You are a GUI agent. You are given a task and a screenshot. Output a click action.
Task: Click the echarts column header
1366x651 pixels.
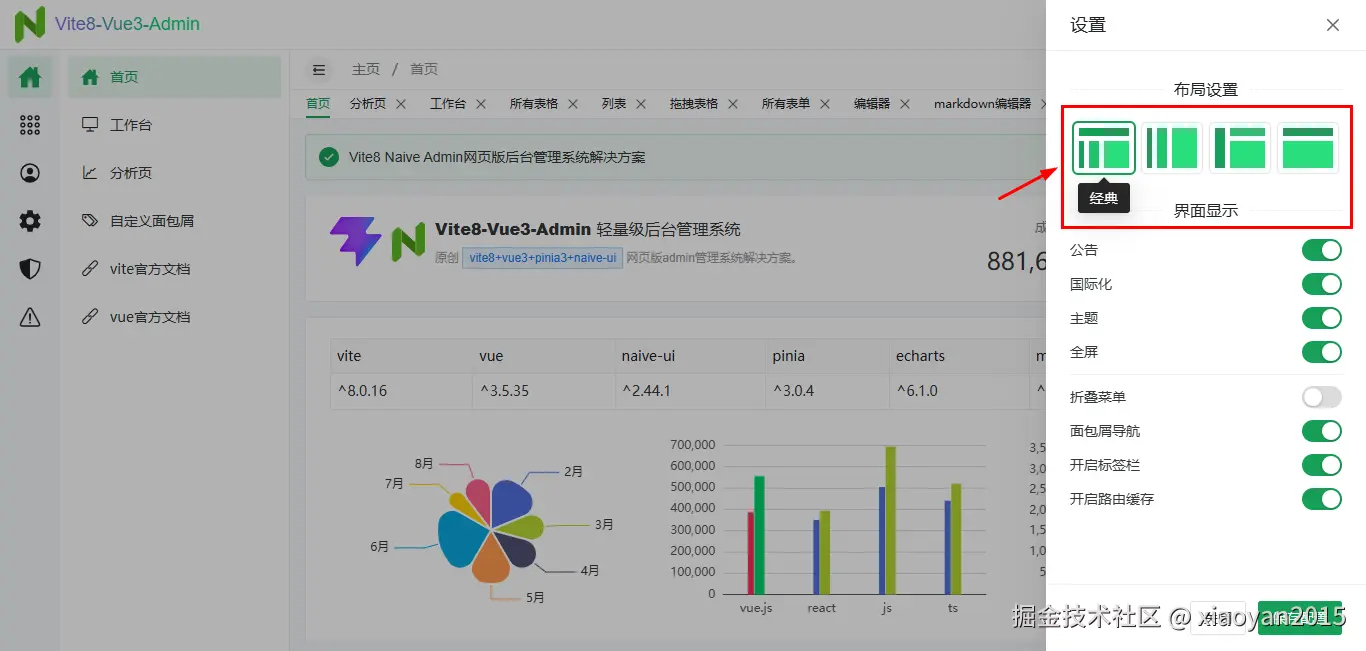(x=960, y=356)
